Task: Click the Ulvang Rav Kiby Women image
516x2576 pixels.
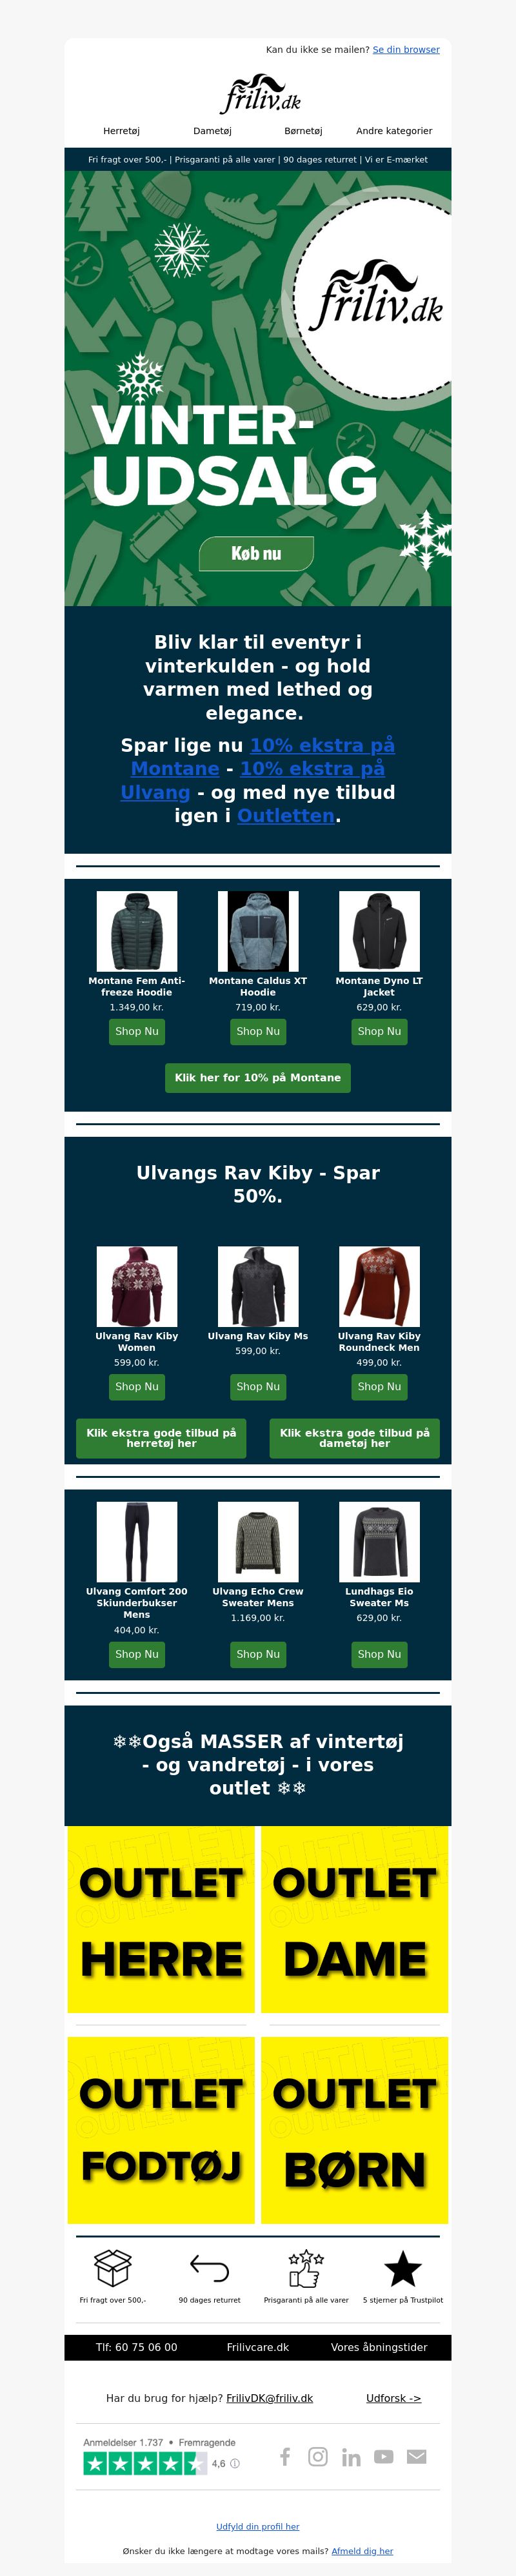Action: [137, 1286]
